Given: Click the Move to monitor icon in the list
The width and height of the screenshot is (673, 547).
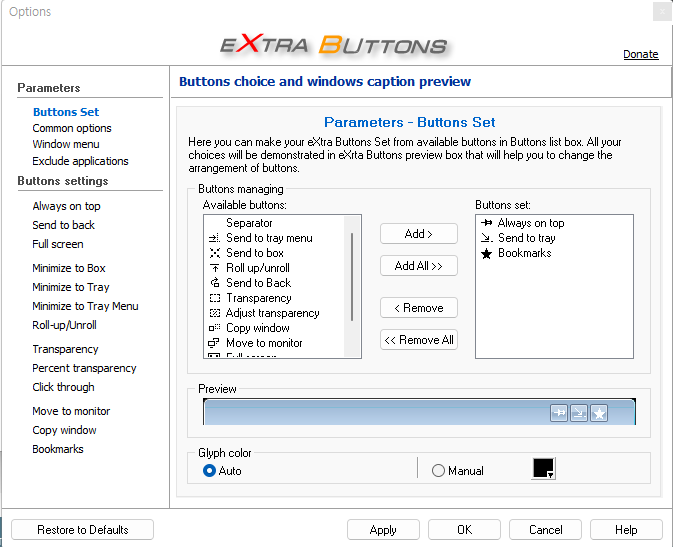Looking at the screenshot, I should coord(214,343).
